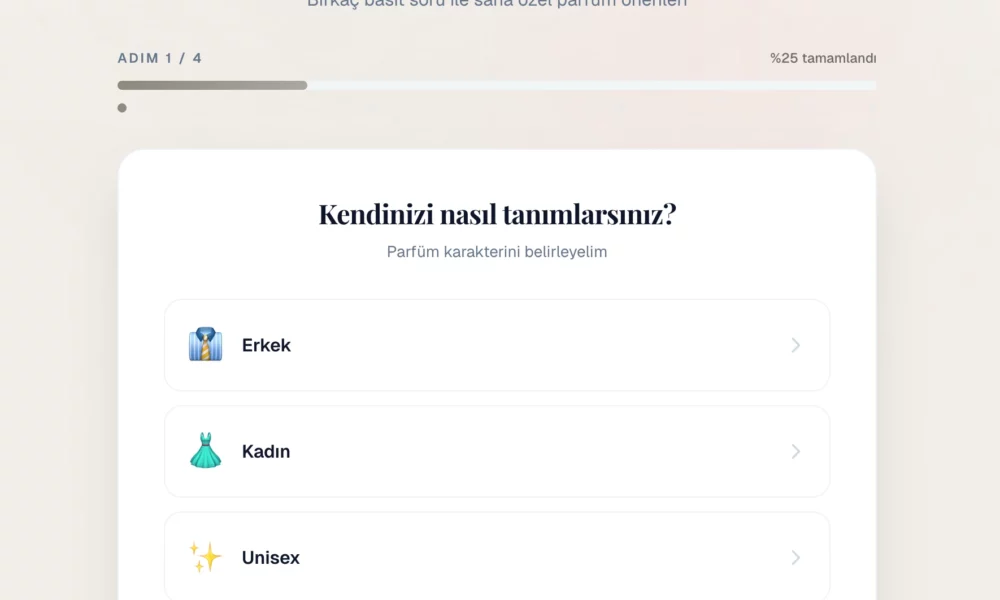
Task: Click the "%25 tamamlandı" completion text
Action: [x=823, y=58]
